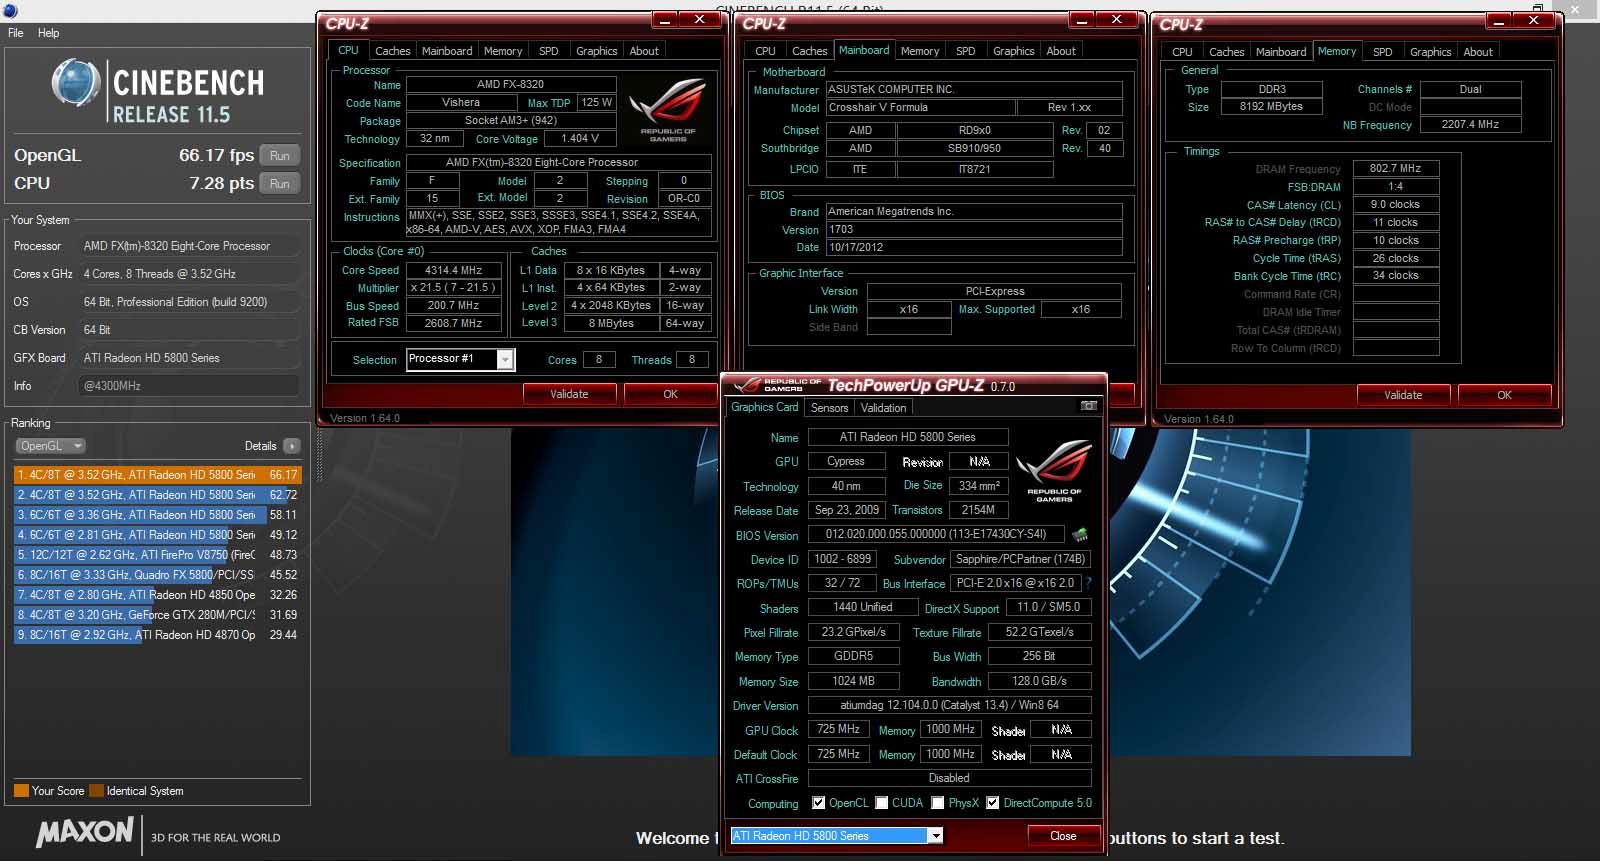Viewport: 1600px width, 861px height.
Task: Open the Memory tab in the Mainboard CPU-Z window
Action: point(920,51)
